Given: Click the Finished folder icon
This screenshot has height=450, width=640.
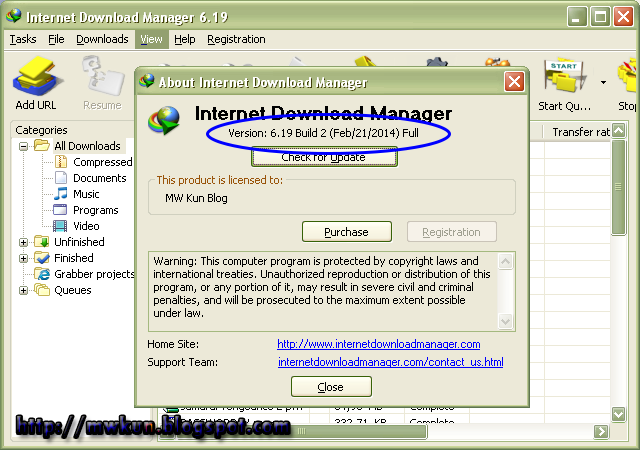Looking at the screenshot, I should (42, 258).
